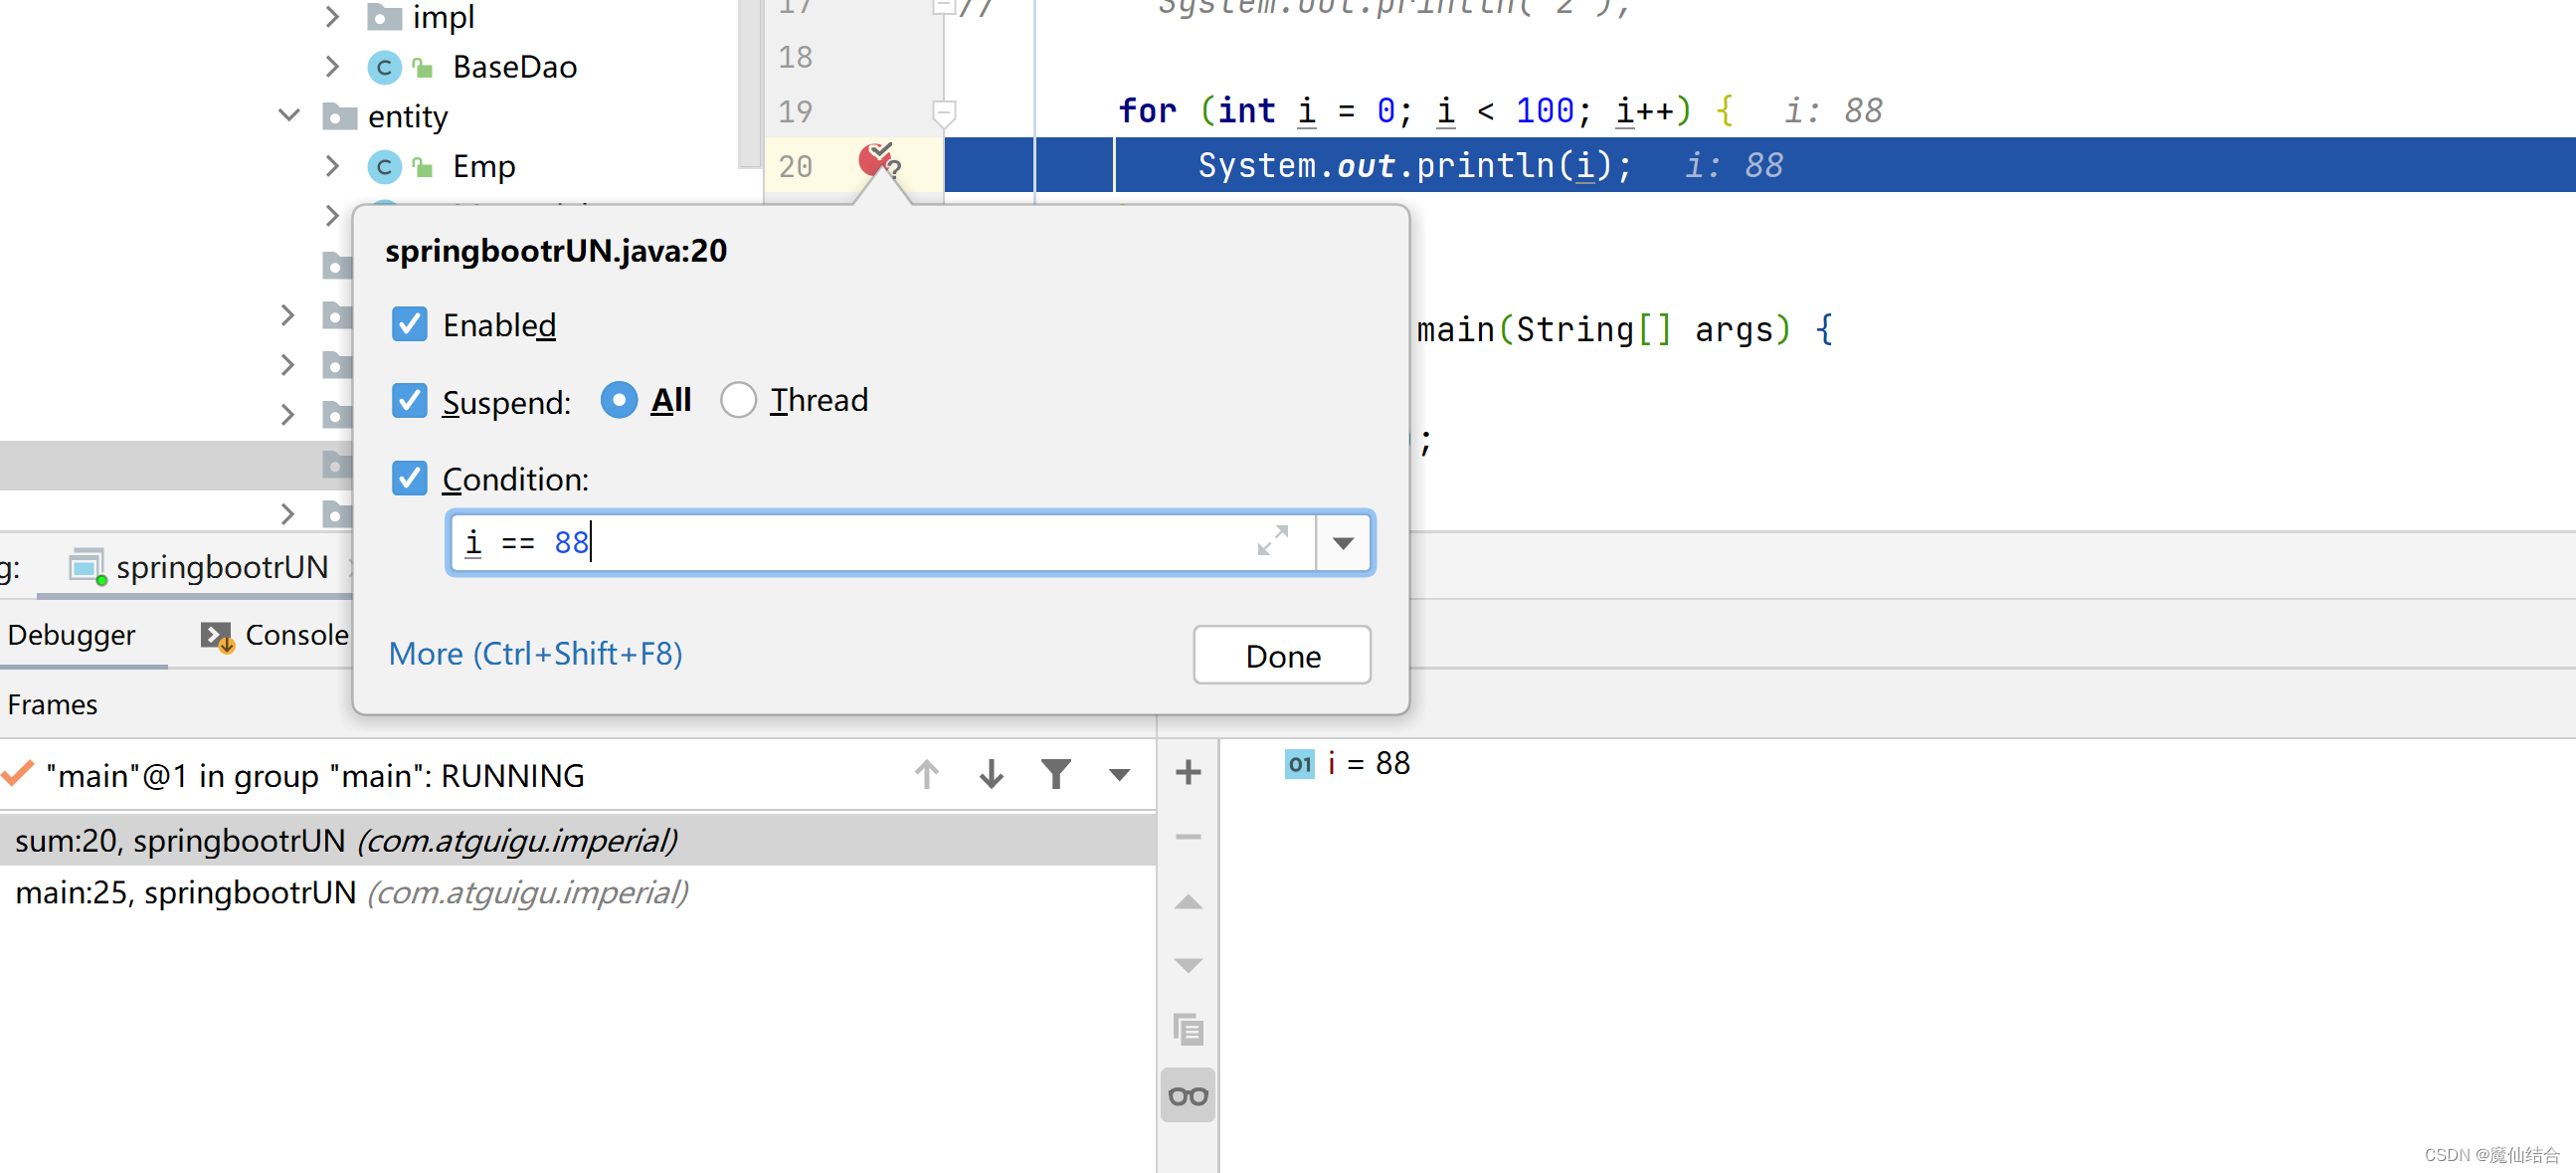The image size is (2576, 1173).
Task: Select the BaseDao class in tree
Action: click(x=515, y=67)
